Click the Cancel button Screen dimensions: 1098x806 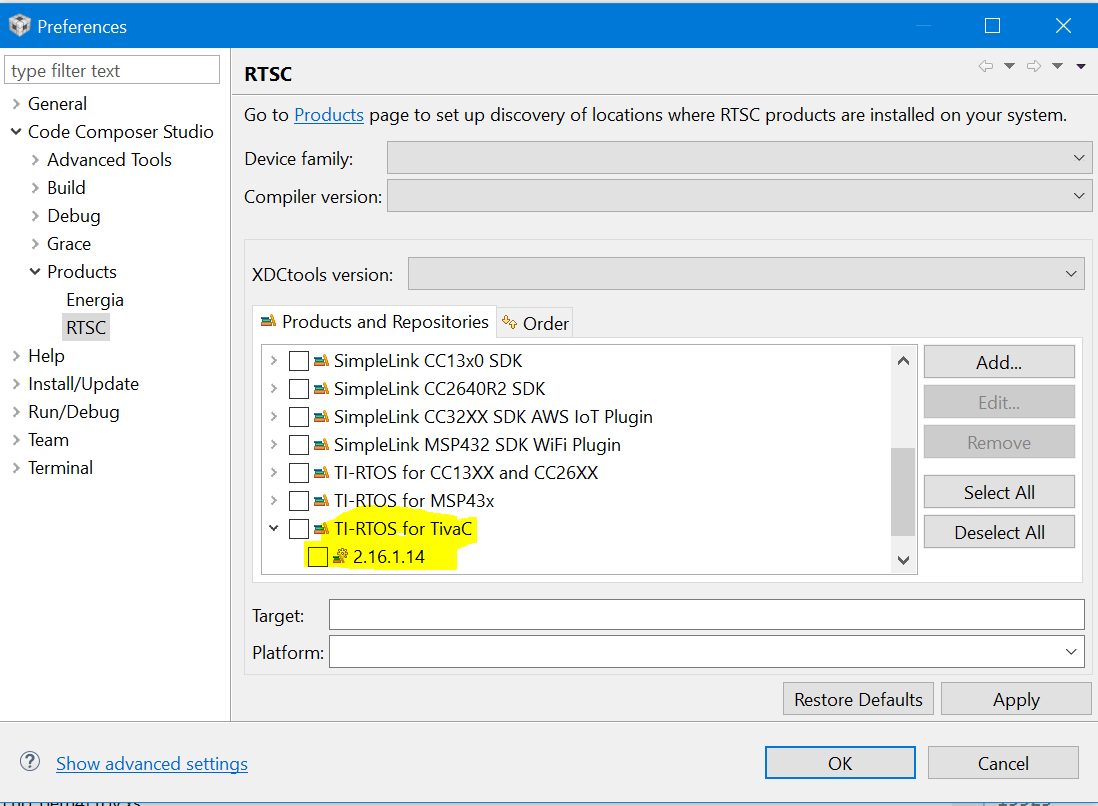[x=1003, y=763]
